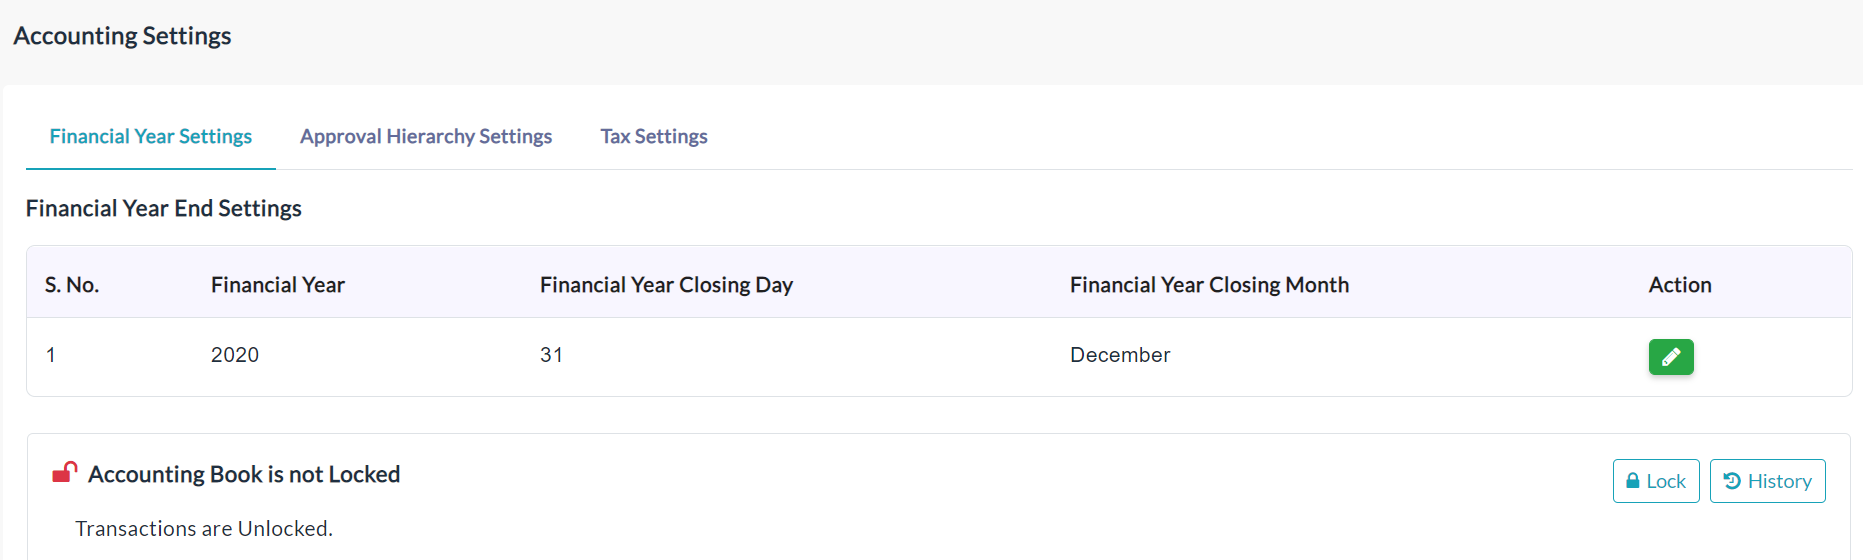Open the History button
The width and height of the screenshot is (1863, 560).
tap(1768, 481)
